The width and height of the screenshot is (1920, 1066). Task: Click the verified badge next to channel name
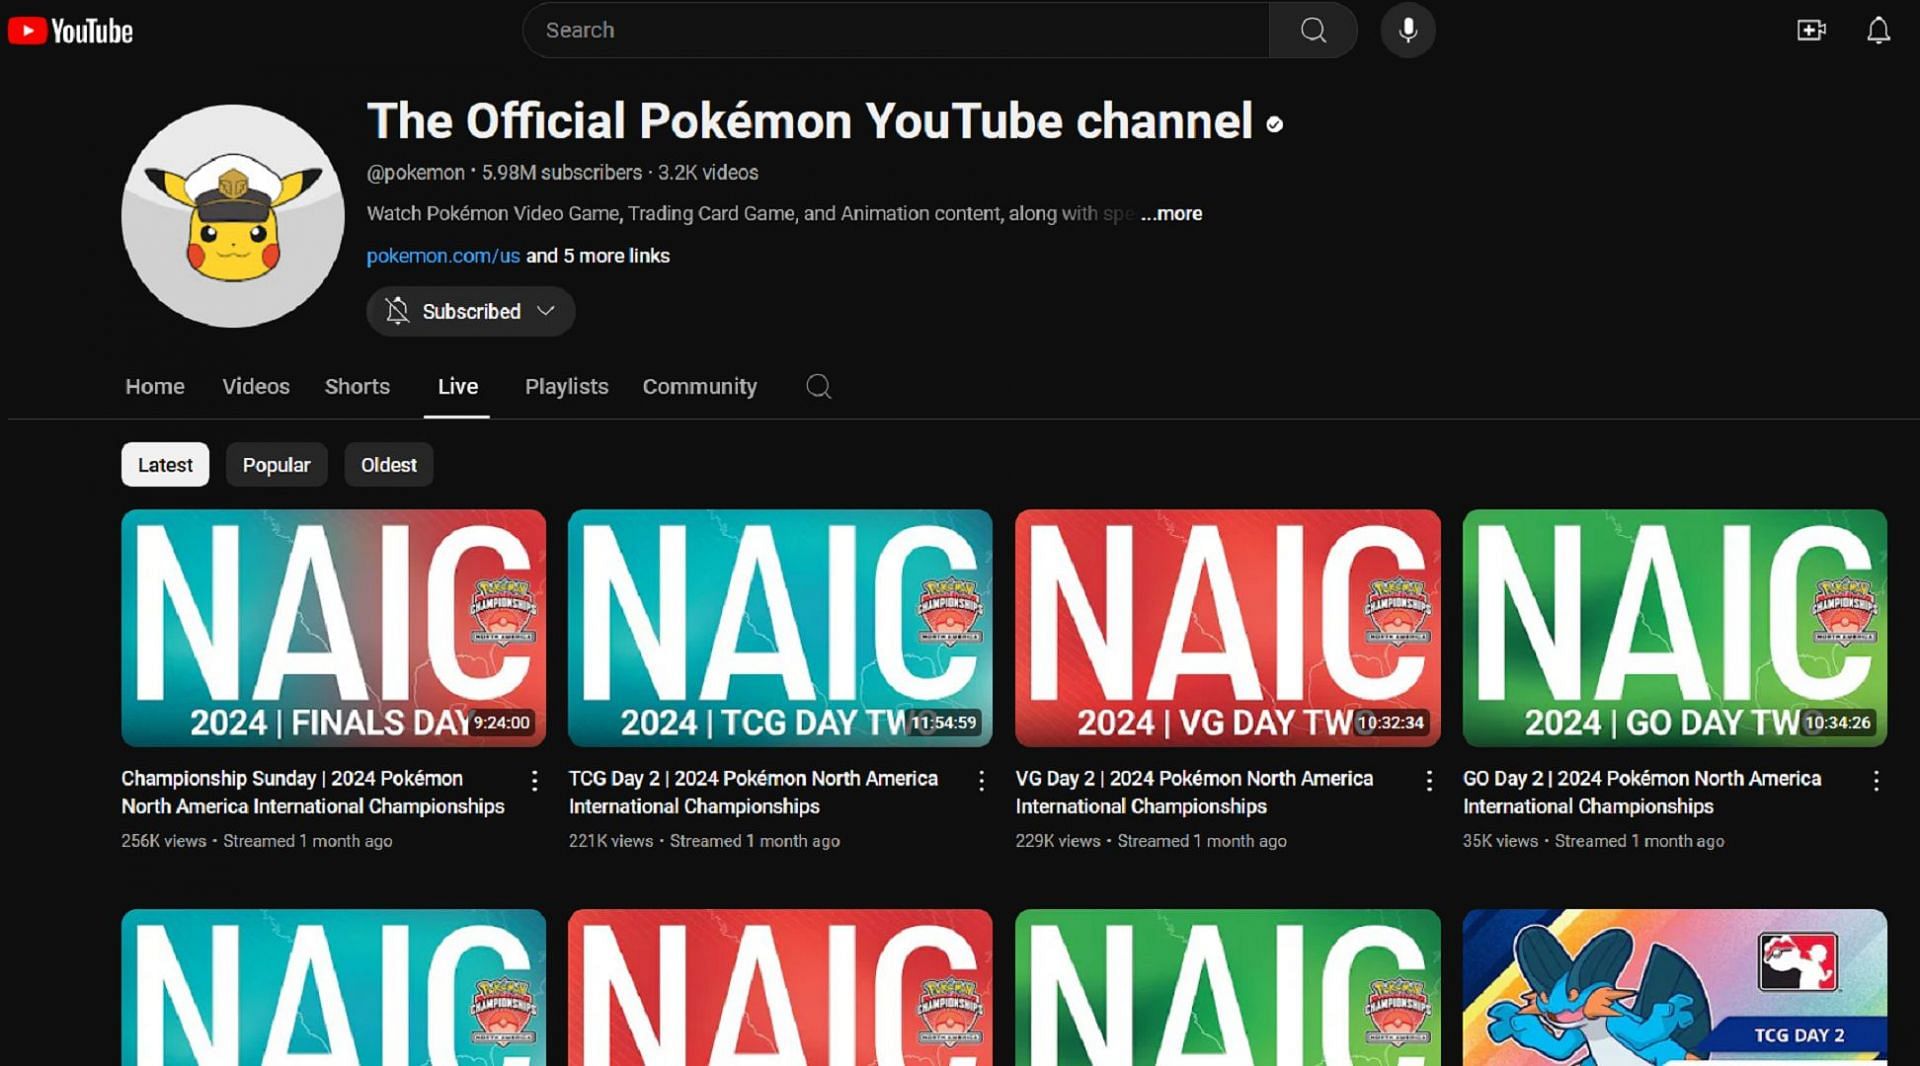pyautogui.click(x=1274, y=124)
